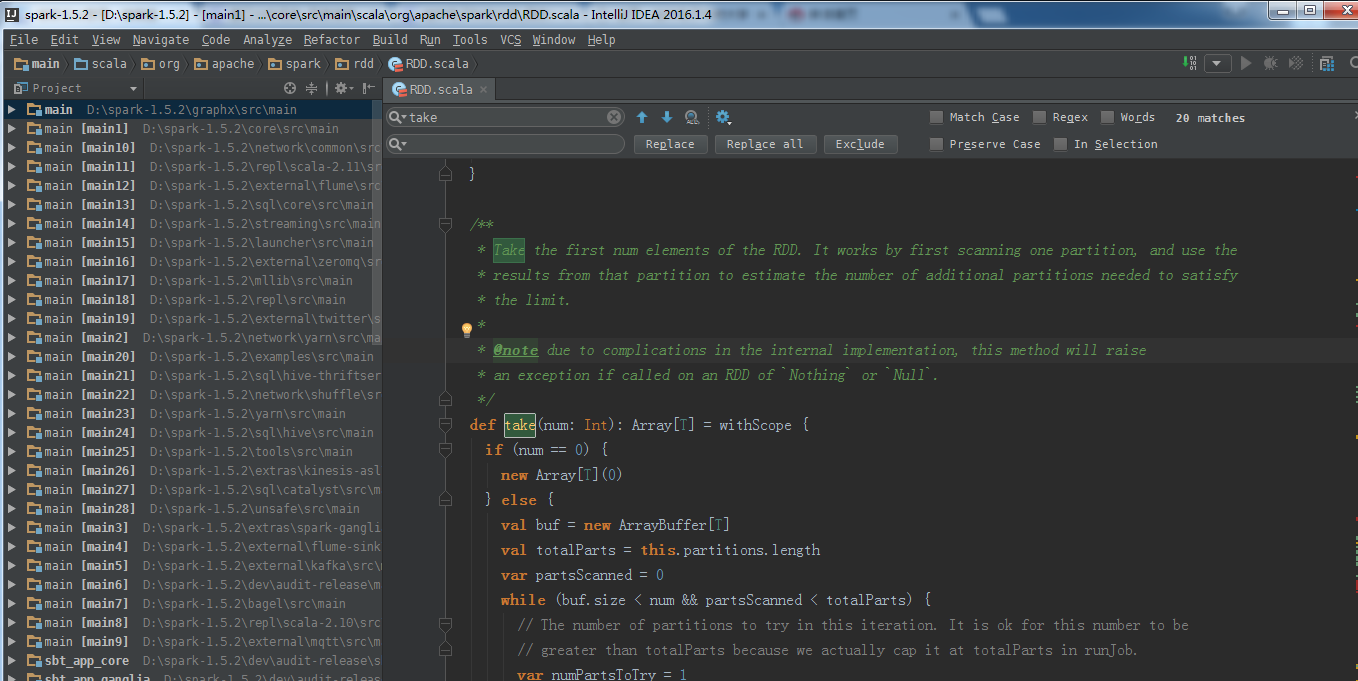Click the Find All Usages icon
1358x681 pixels.
pos(692,117)
